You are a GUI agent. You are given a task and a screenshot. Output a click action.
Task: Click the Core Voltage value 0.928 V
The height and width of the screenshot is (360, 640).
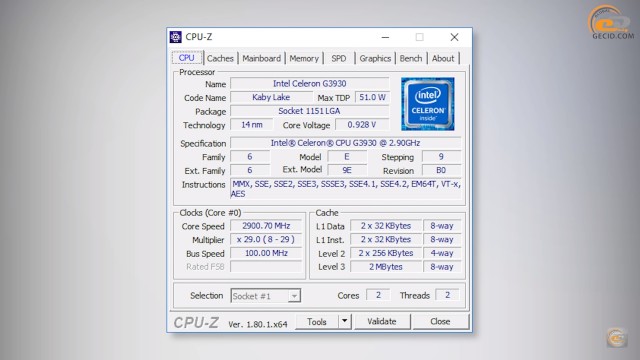pyautogui.click(x=362, y=124)
